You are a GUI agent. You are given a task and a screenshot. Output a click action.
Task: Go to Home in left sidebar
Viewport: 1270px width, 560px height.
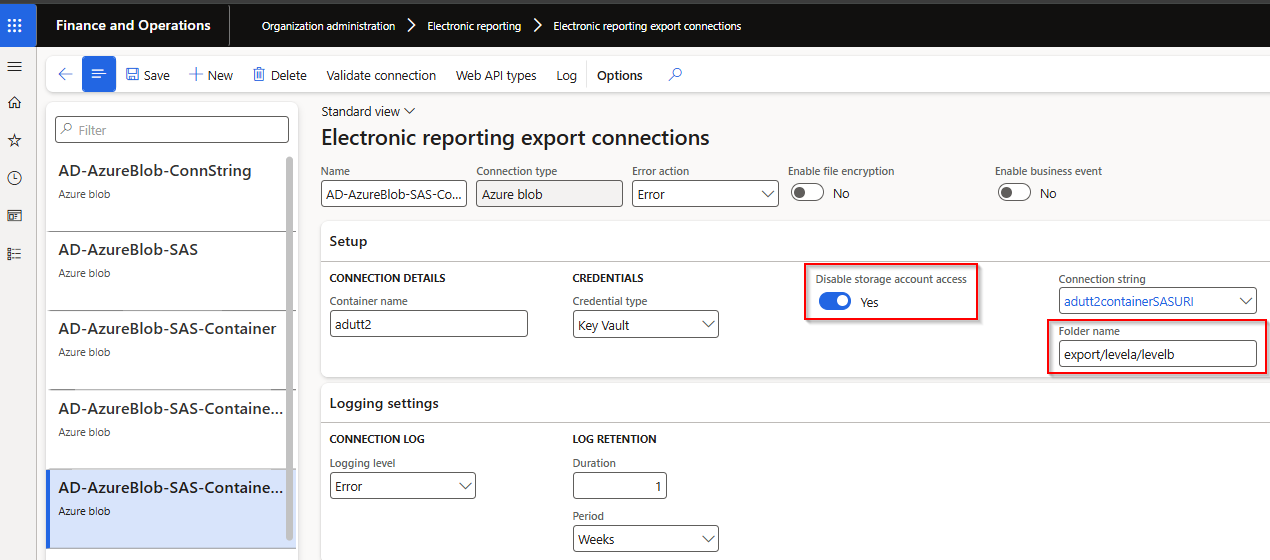tap(15, 102)
